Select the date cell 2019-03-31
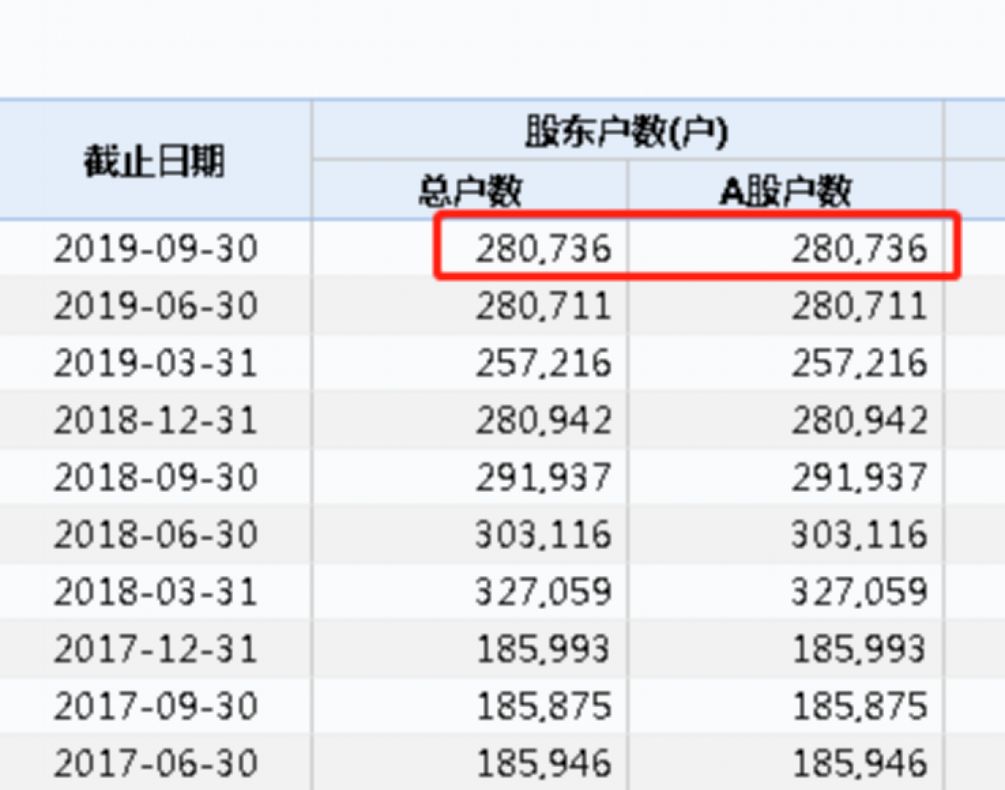1005x790 pixels. [156, 363]
